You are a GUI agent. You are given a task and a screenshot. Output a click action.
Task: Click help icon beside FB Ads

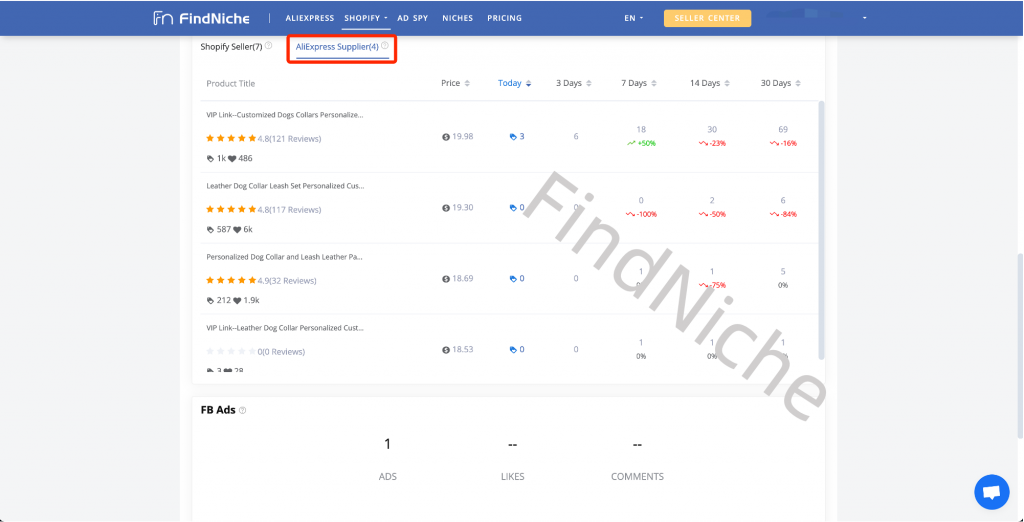click(242, 410)
